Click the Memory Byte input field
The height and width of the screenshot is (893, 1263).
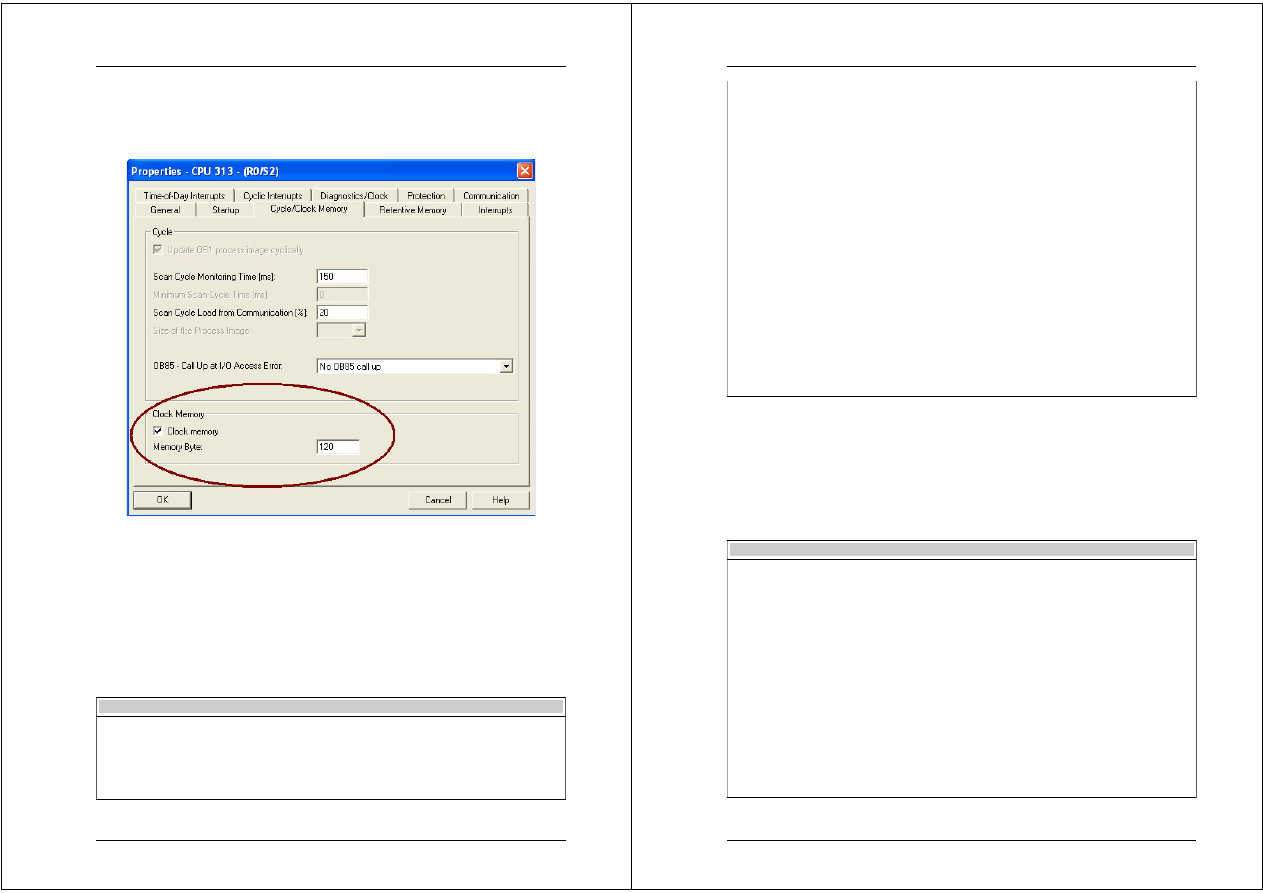[338, 447]
